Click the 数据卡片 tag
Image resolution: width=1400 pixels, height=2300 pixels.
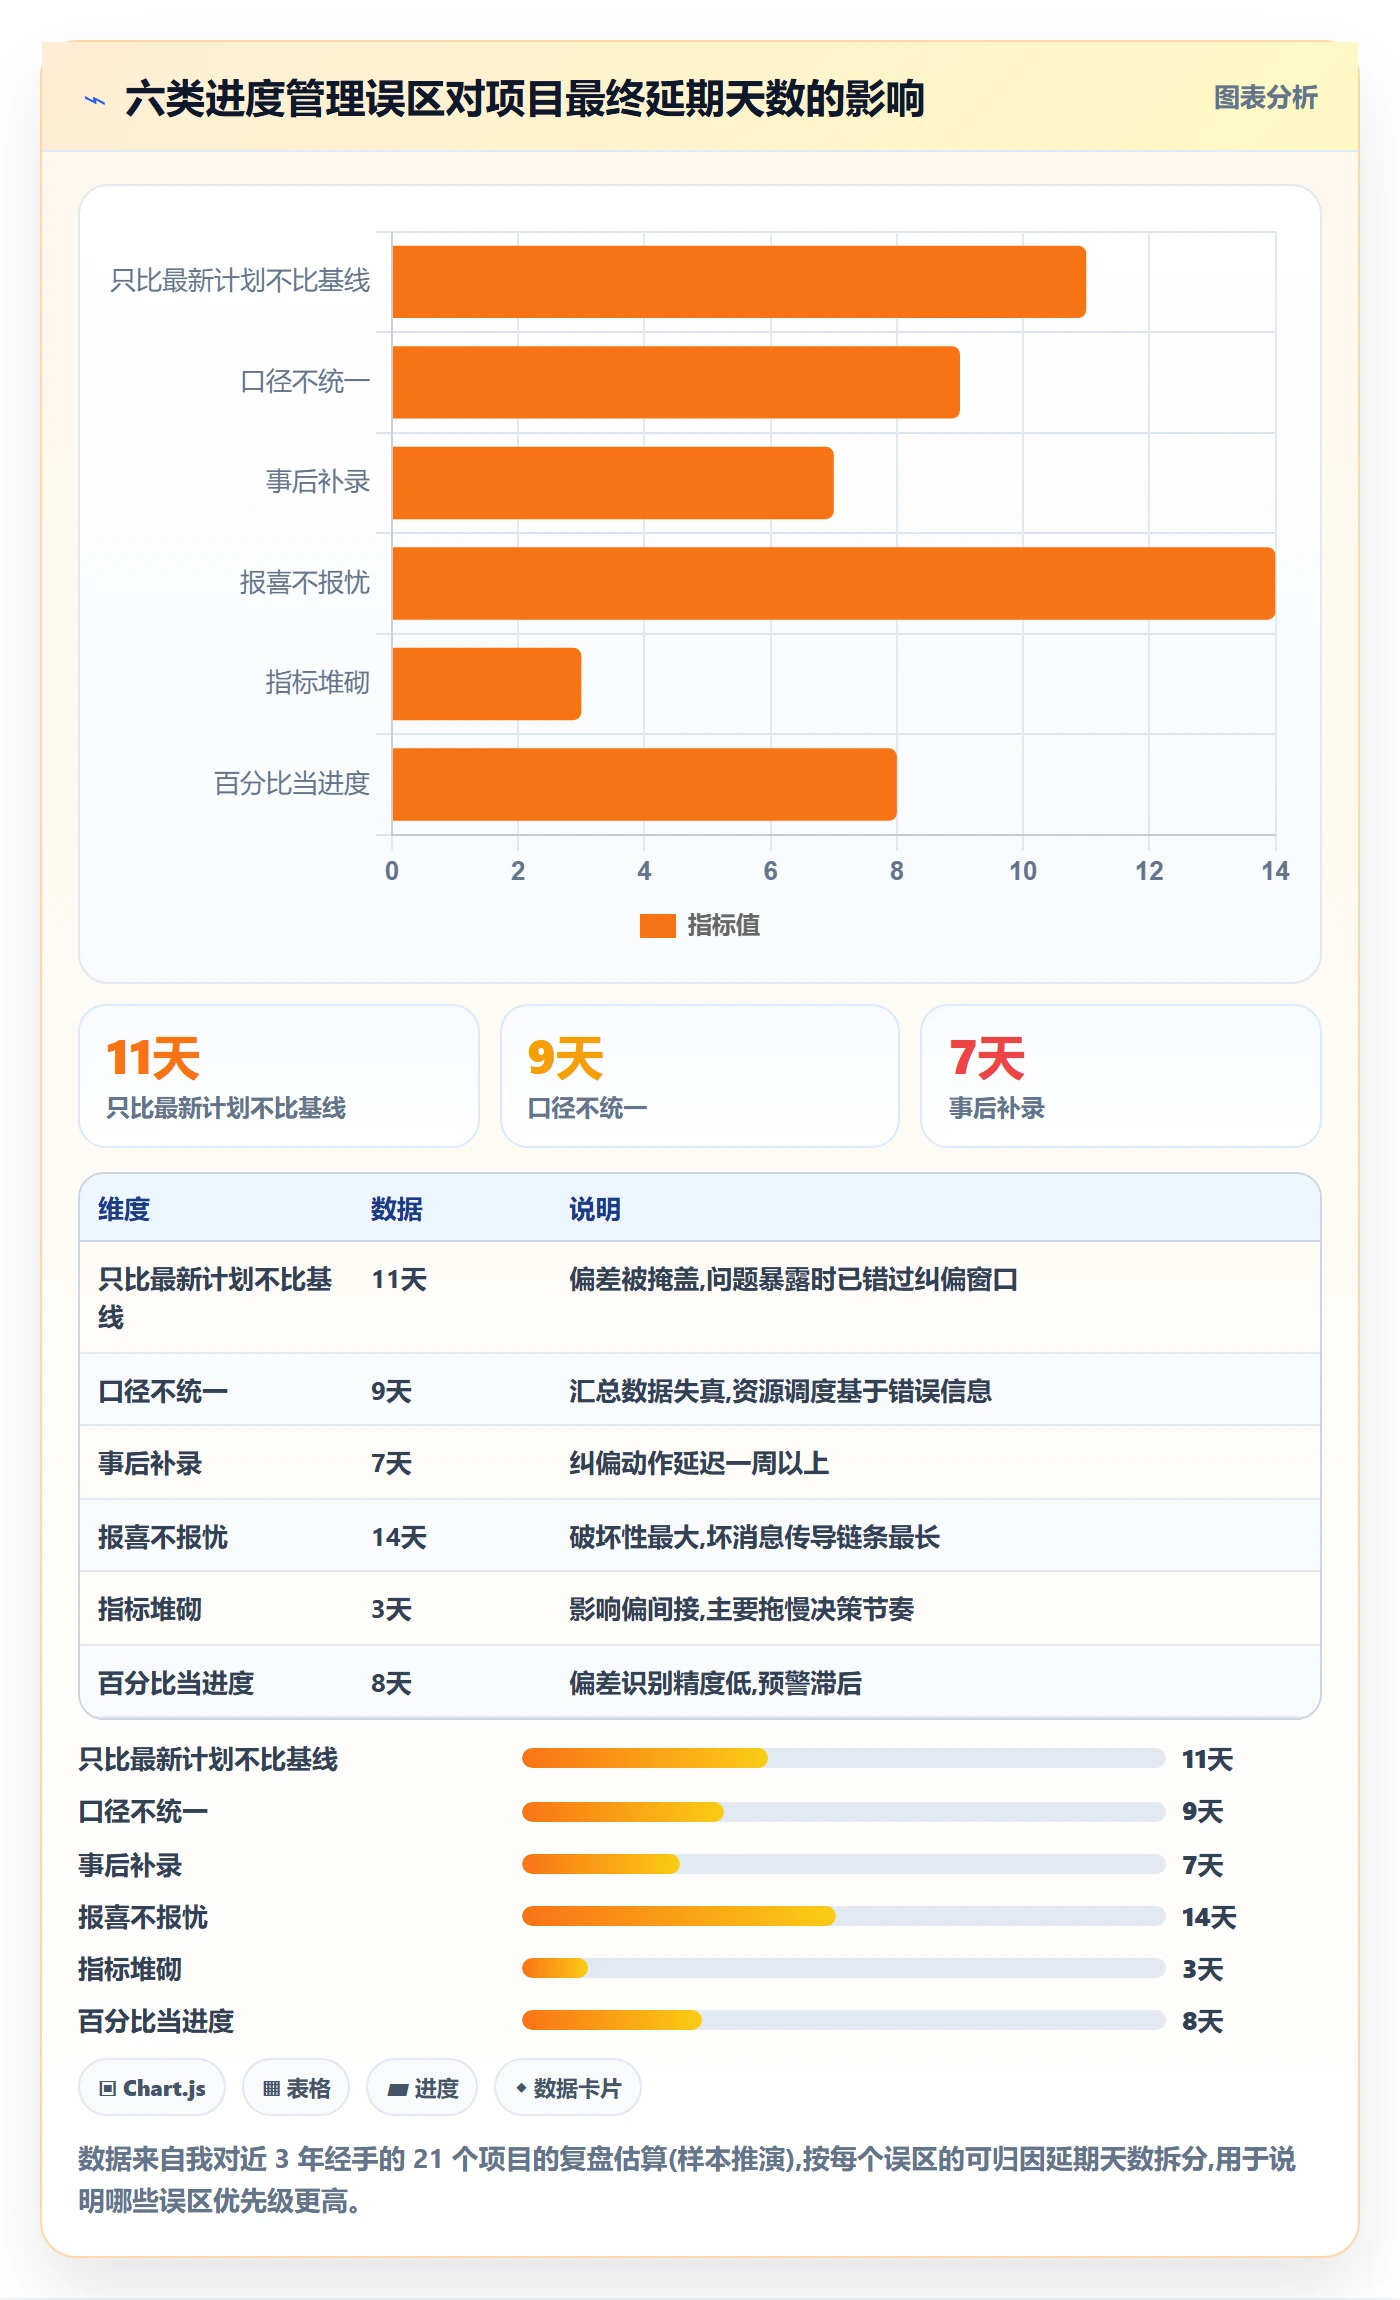568,2088
